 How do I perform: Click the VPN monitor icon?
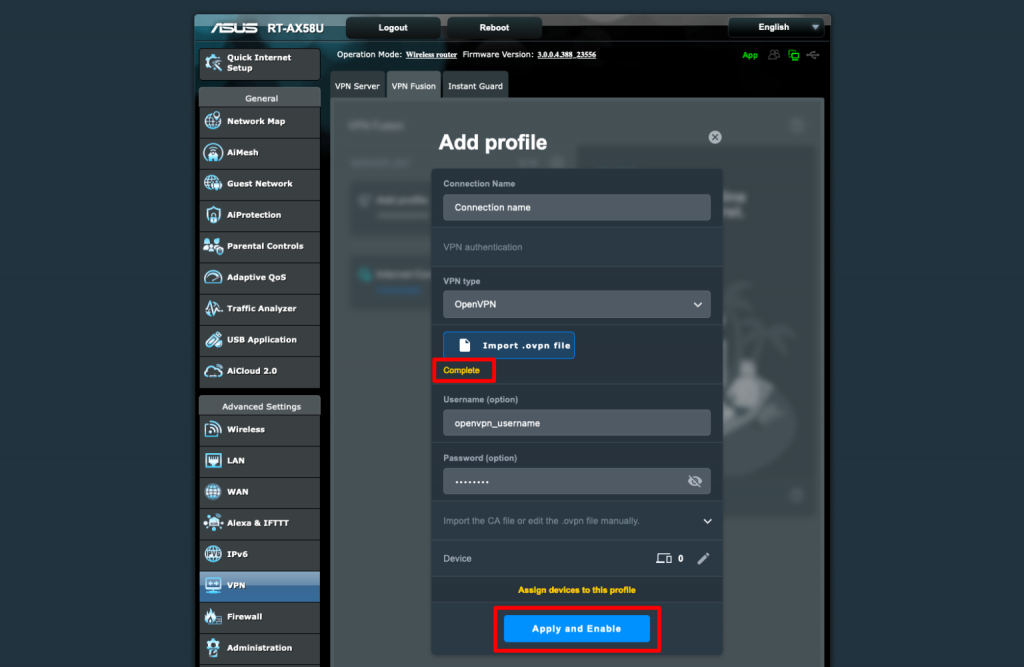pos(213,585)
